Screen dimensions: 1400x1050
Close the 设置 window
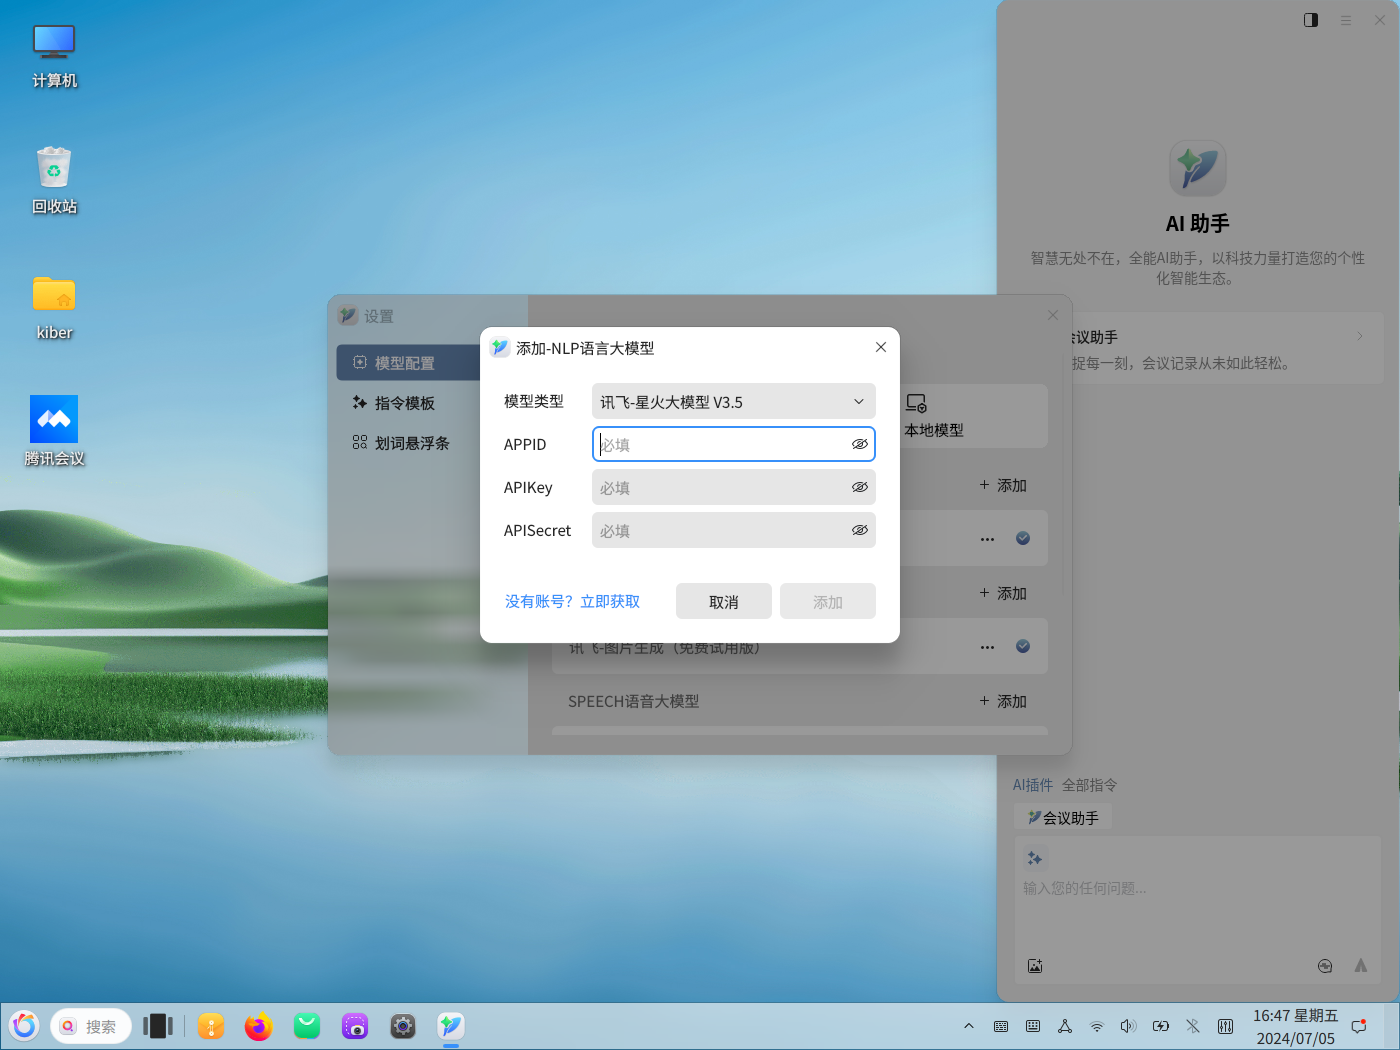[1053, 315]
